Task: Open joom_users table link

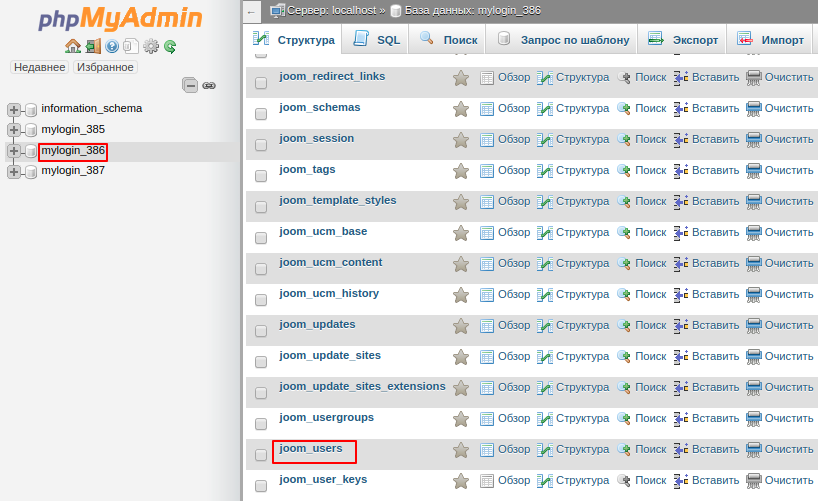Action: point(311,448)
